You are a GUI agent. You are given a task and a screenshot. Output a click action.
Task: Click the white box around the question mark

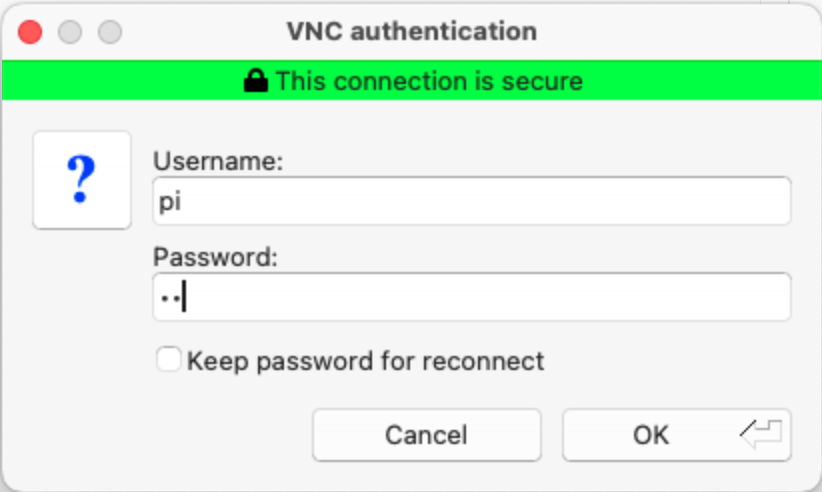82,180
